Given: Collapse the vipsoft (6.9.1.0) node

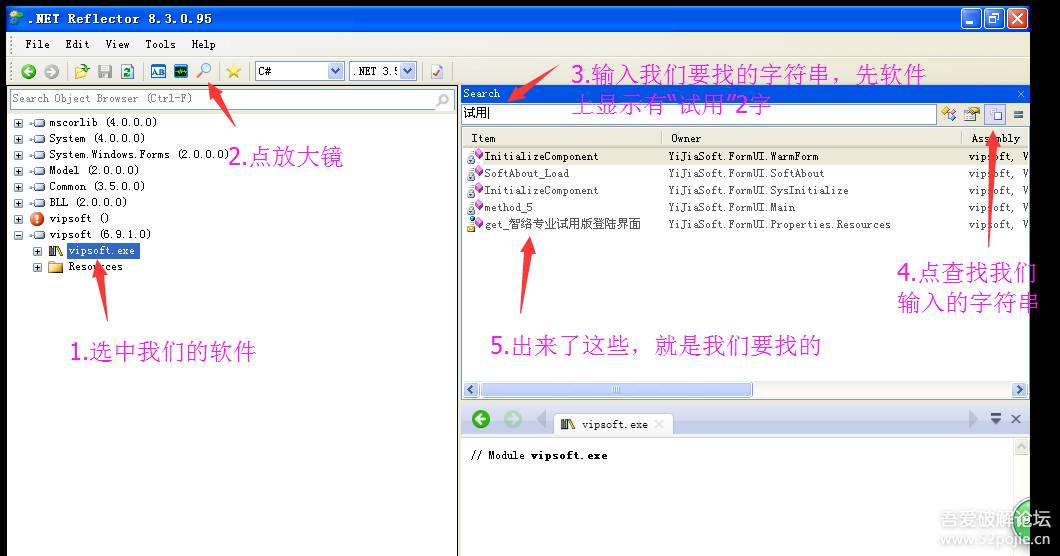Looking at the screenshot, I should pyautogui.click(x=18, y=235).
